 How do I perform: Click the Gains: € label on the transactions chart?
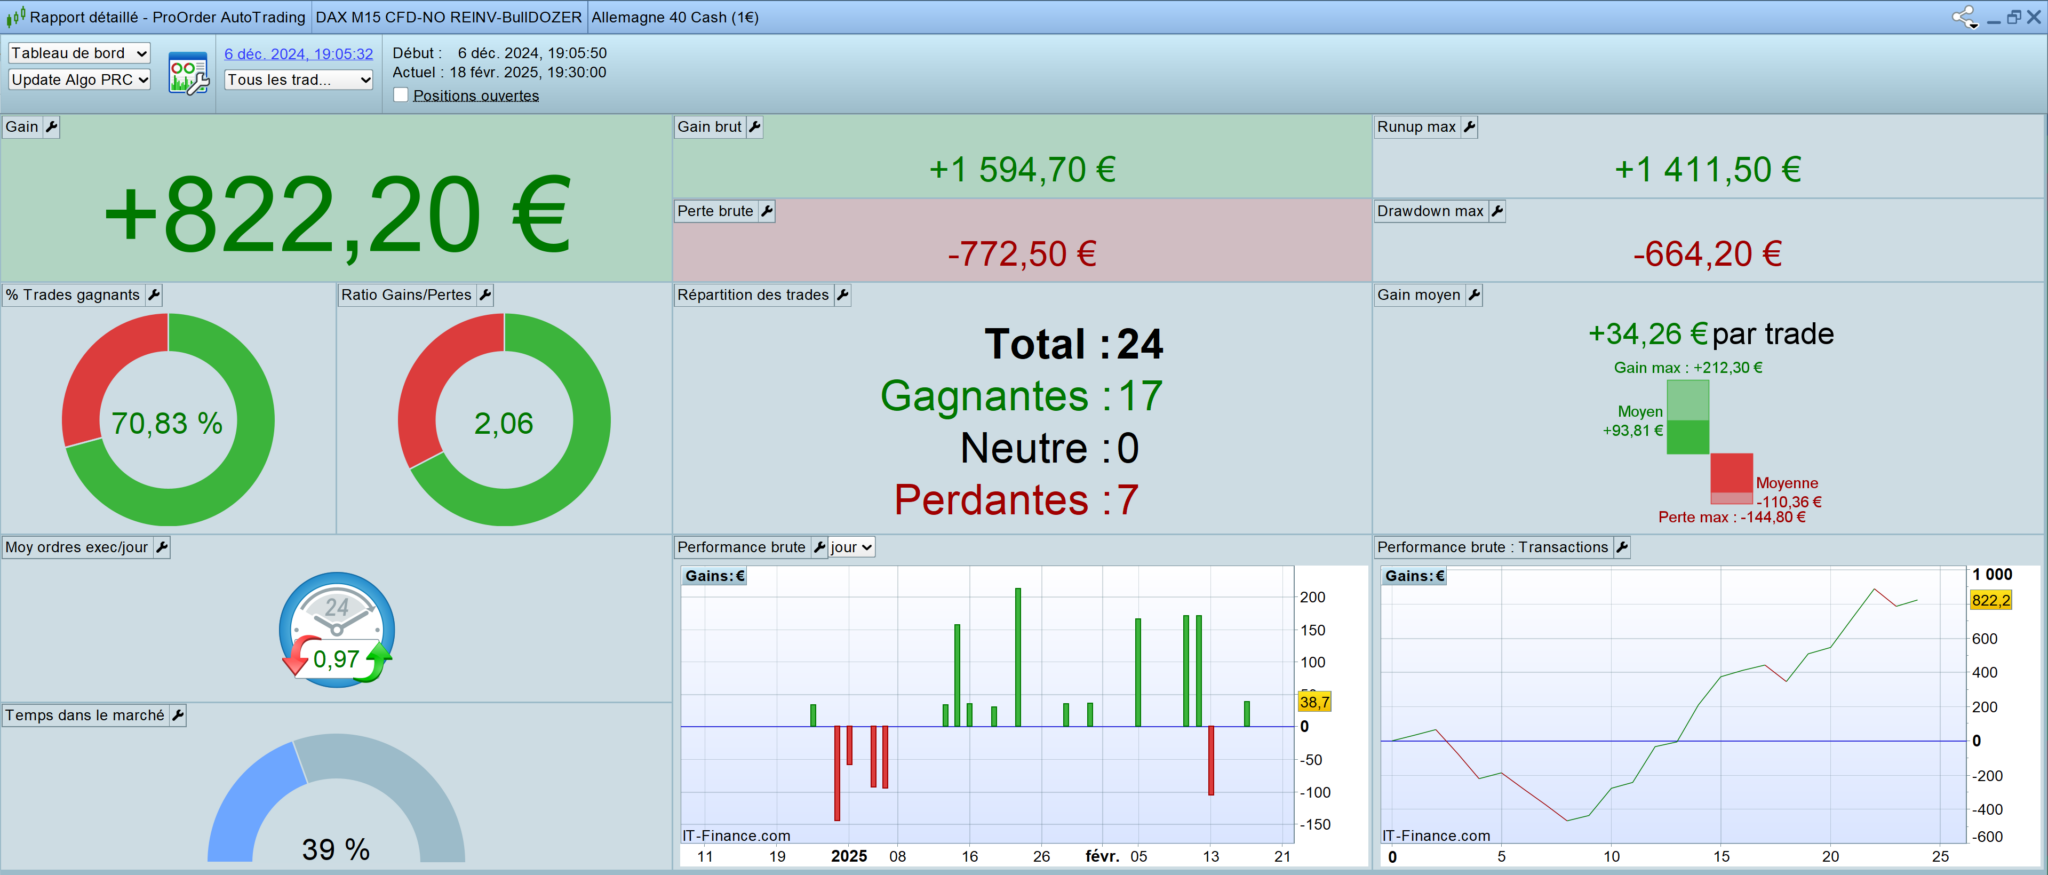[x=1415, y=576]
